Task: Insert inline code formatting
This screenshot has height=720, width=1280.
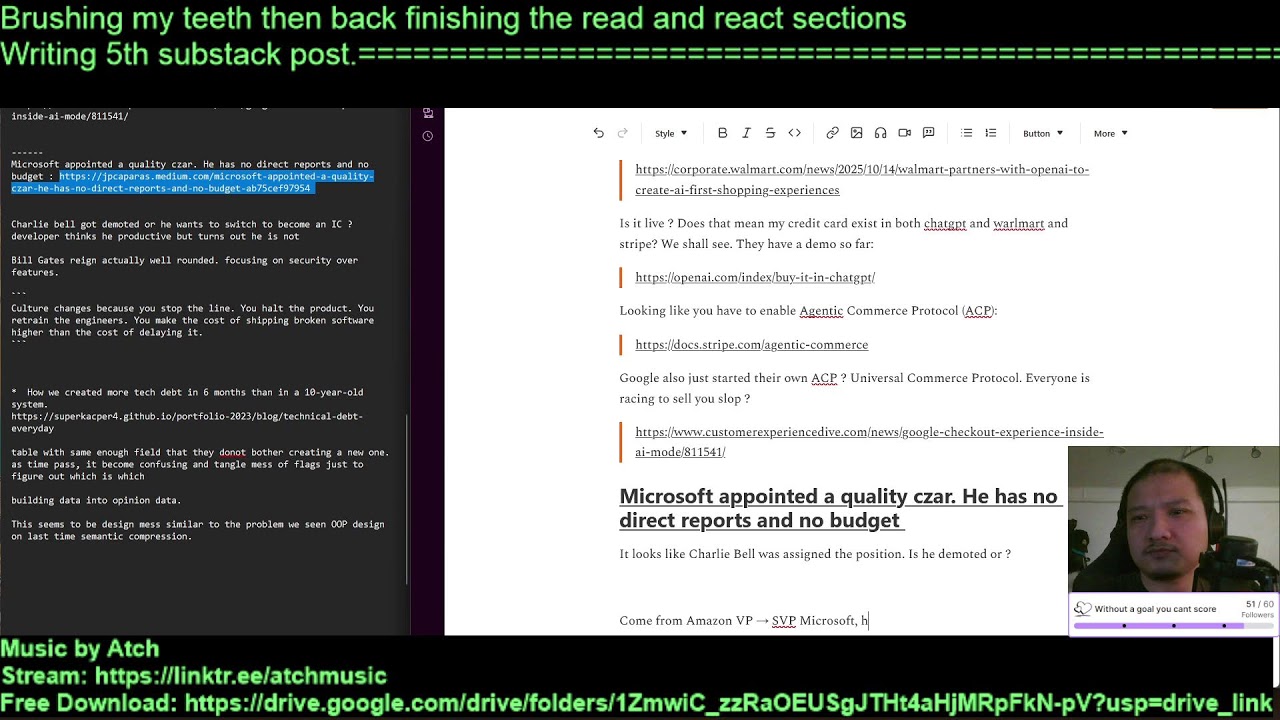Action: coord(794,133)
